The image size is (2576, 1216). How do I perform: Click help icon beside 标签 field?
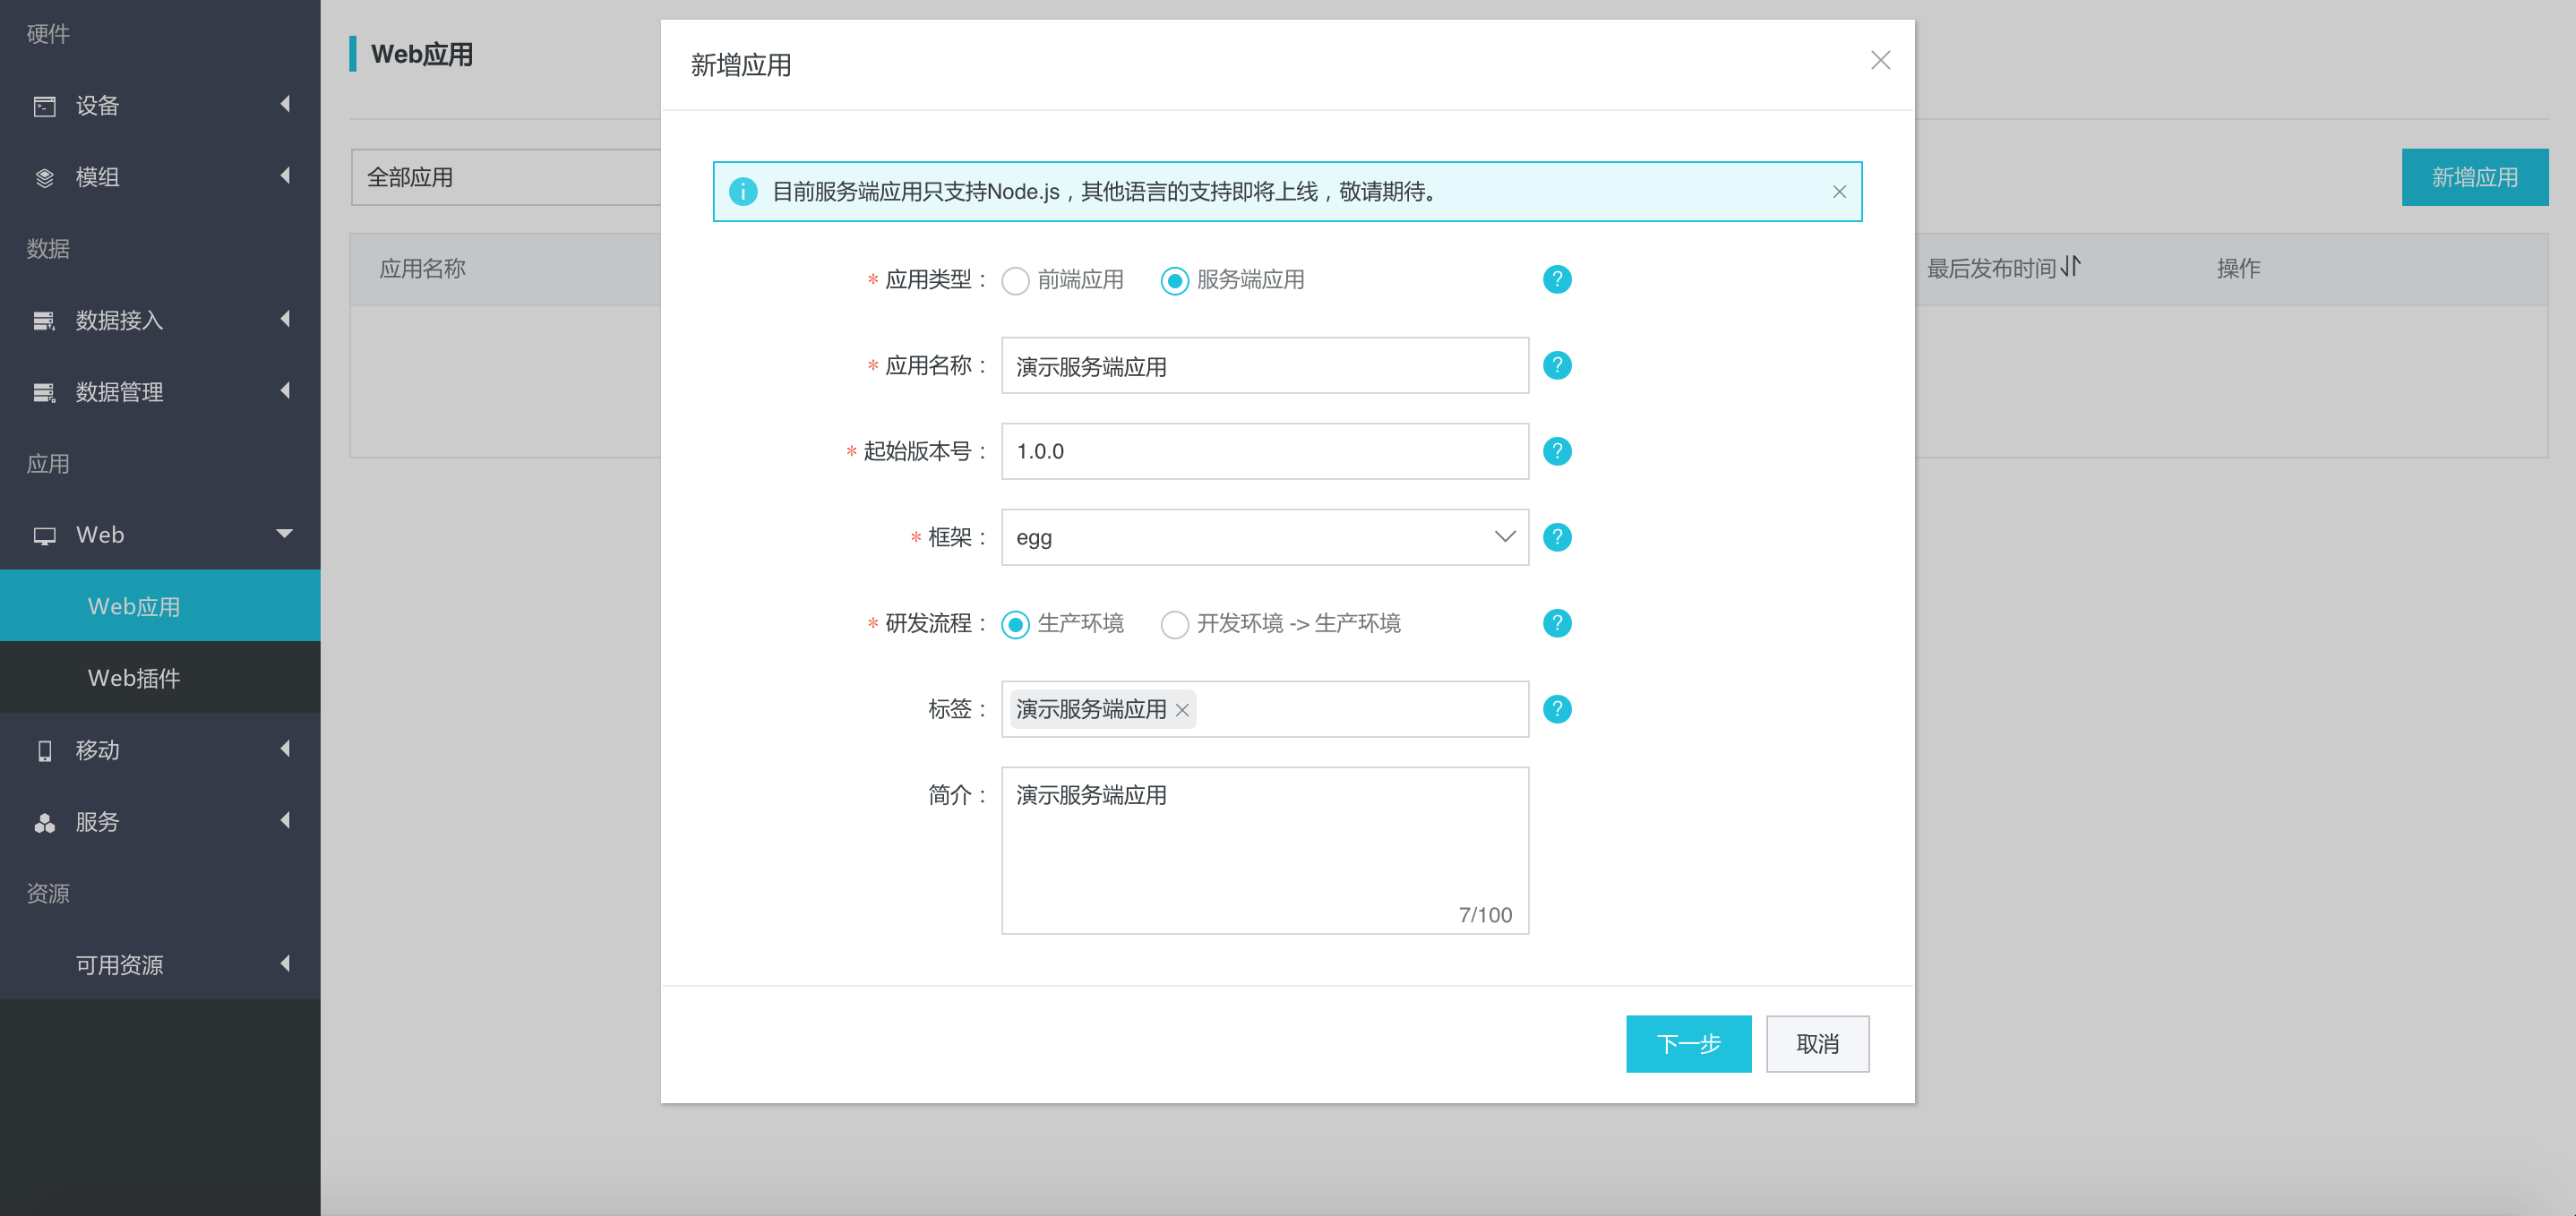point(1556,709)
